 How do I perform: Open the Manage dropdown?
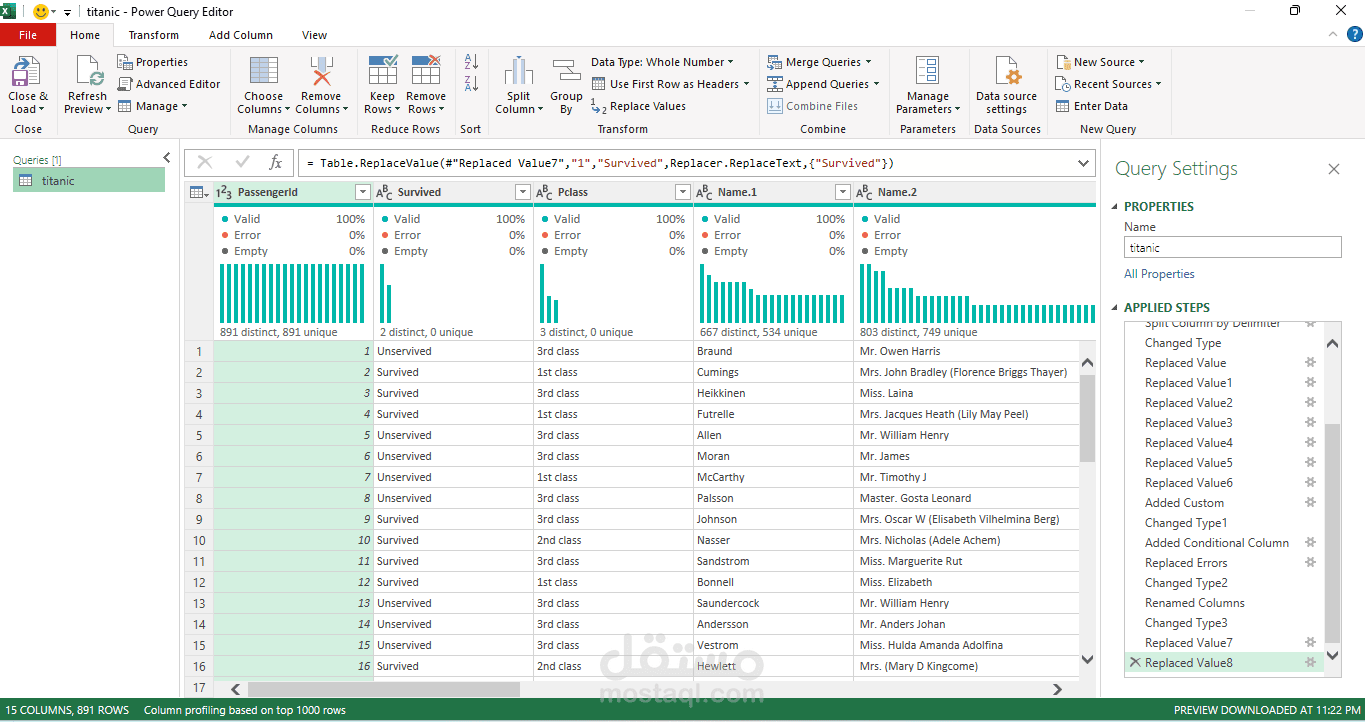pyautogui.click(x=152, y=106)
